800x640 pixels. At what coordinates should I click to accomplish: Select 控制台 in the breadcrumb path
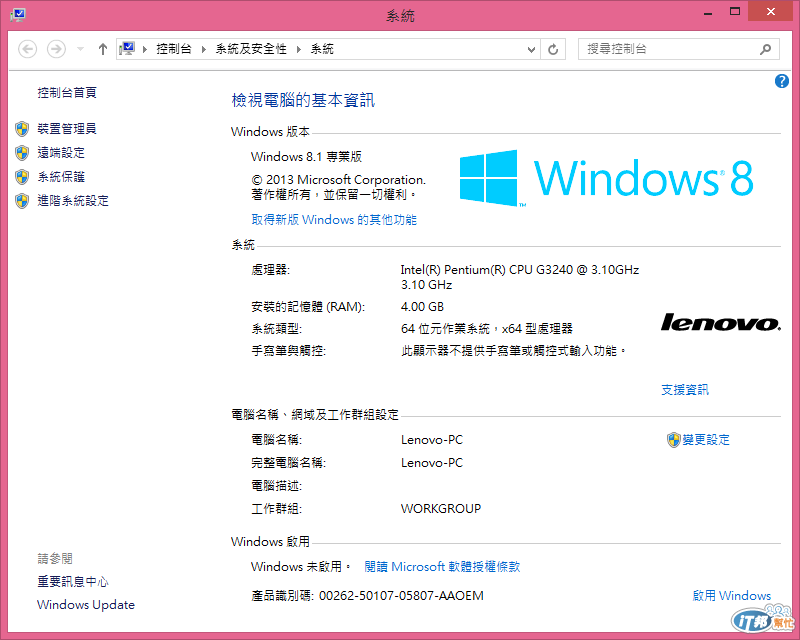[174, 49]
